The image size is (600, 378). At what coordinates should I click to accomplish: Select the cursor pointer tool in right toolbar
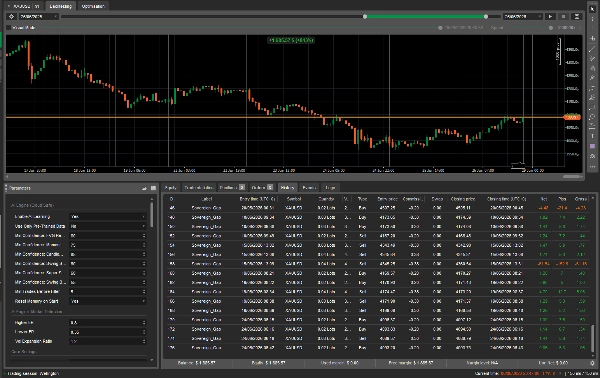592,8
